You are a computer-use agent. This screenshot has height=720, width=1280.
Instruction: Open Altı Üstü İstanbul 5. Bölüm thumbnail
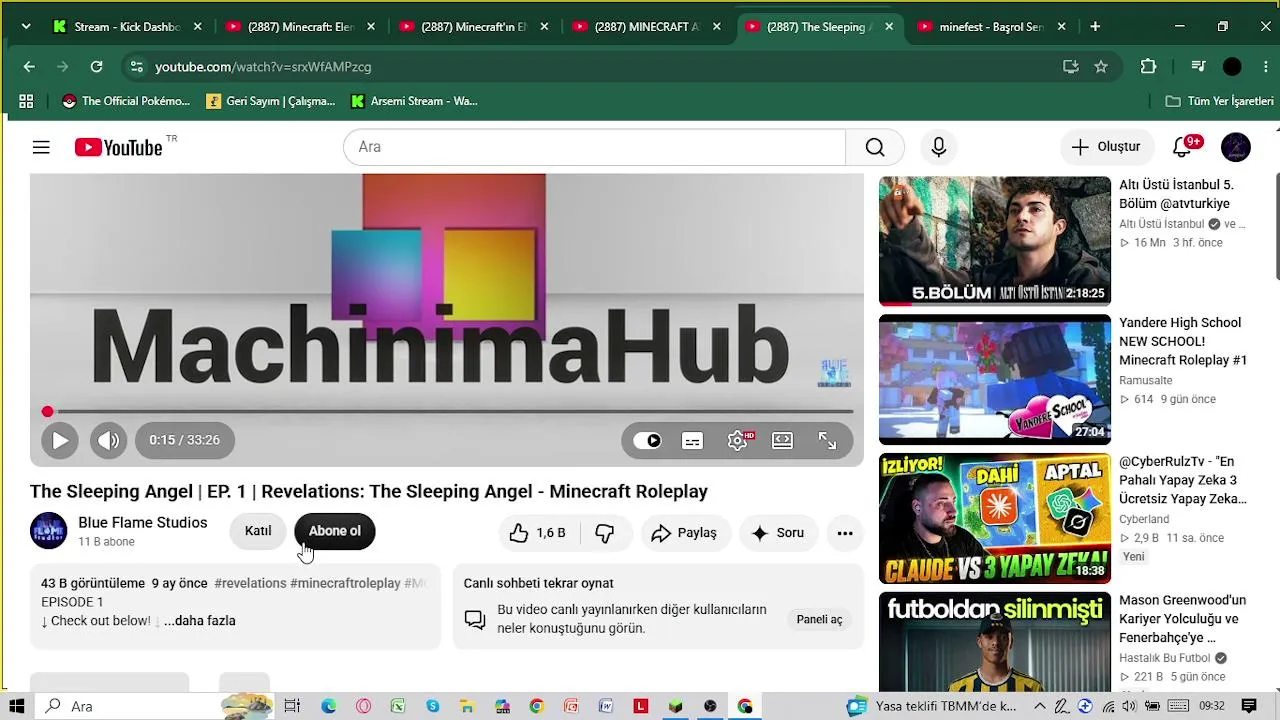pyautogui.click(x=995, y=241)
